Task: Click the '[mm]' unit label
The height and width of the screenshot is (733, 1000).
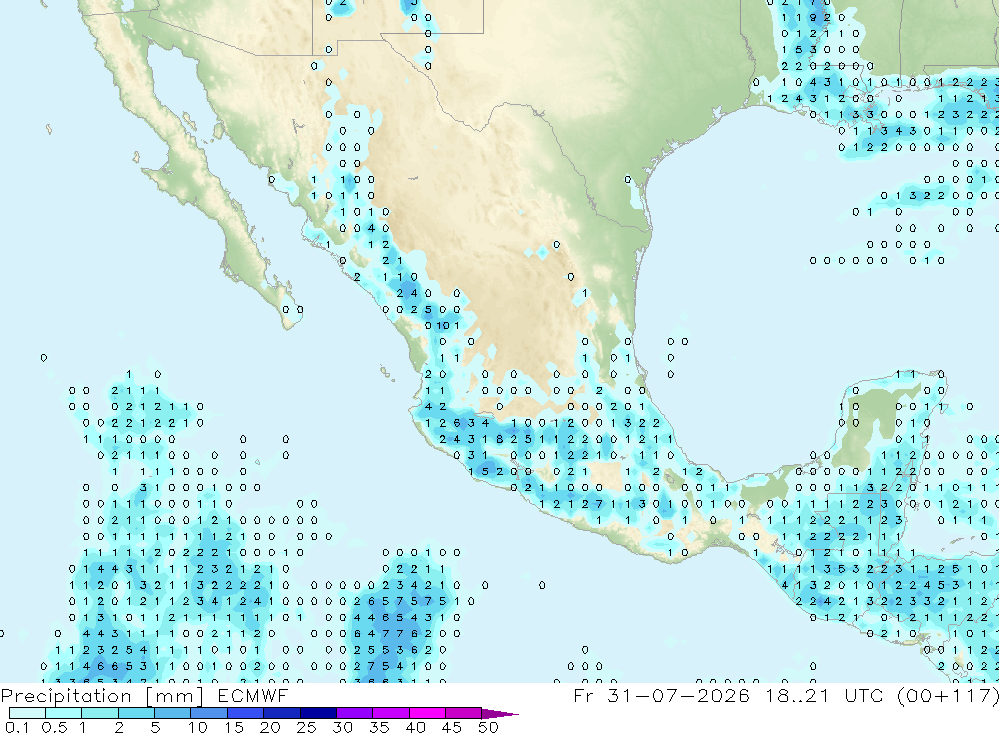Action: pyautogui.click(x=174, y=696)
